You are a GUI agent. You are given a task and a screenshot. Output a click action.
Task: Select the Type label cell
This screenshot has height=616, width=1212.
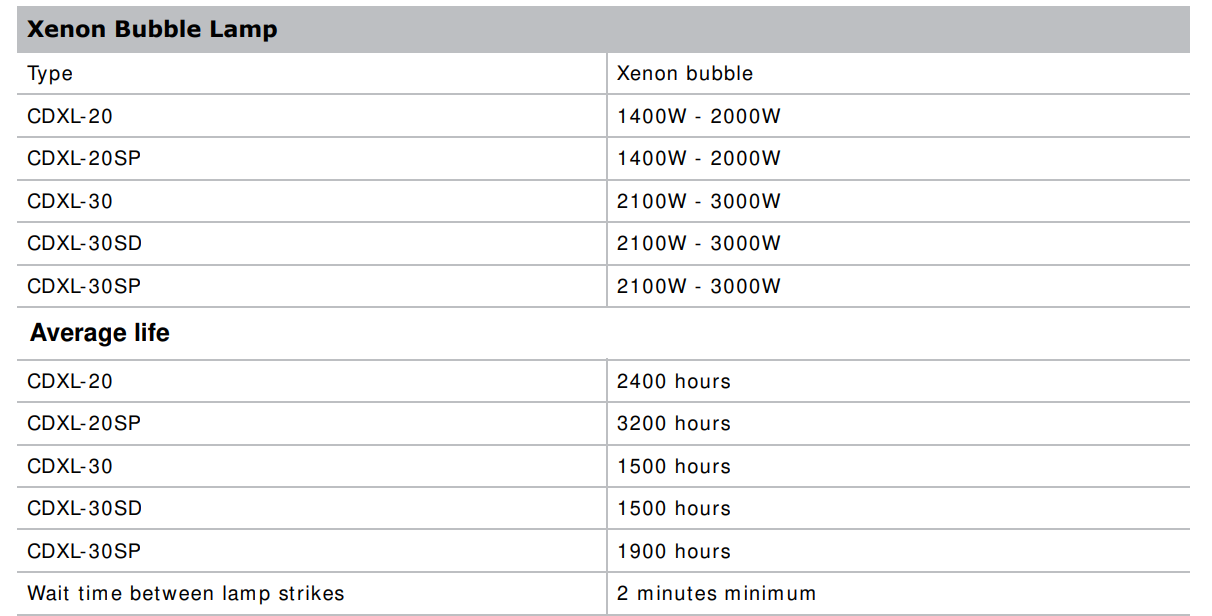[50, 74]
